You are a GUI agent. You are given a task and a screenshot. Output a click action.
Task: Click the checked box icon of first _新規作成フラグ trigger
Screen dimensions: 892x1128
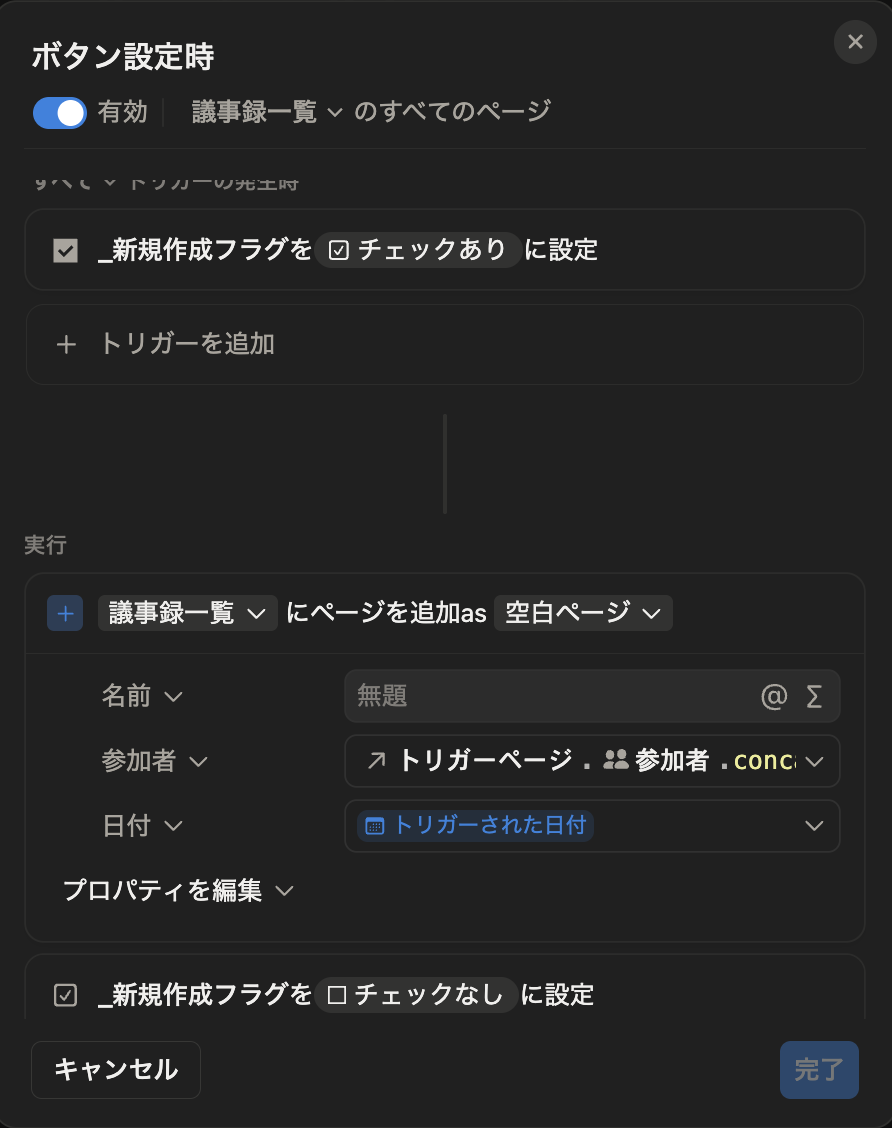point(65,250)
